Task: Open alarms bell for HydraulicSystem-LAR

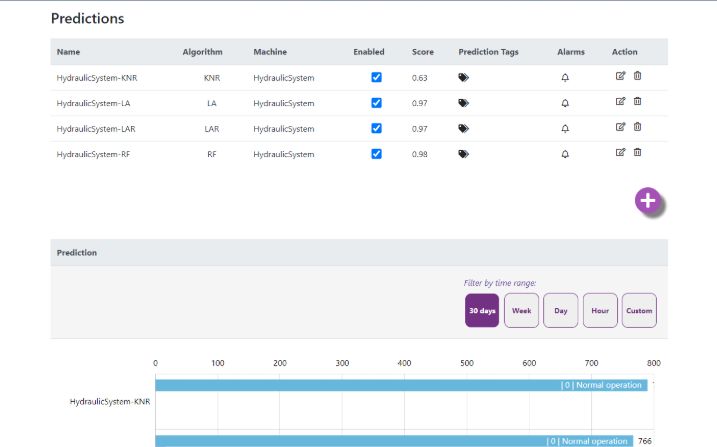Action: point(565,128)
